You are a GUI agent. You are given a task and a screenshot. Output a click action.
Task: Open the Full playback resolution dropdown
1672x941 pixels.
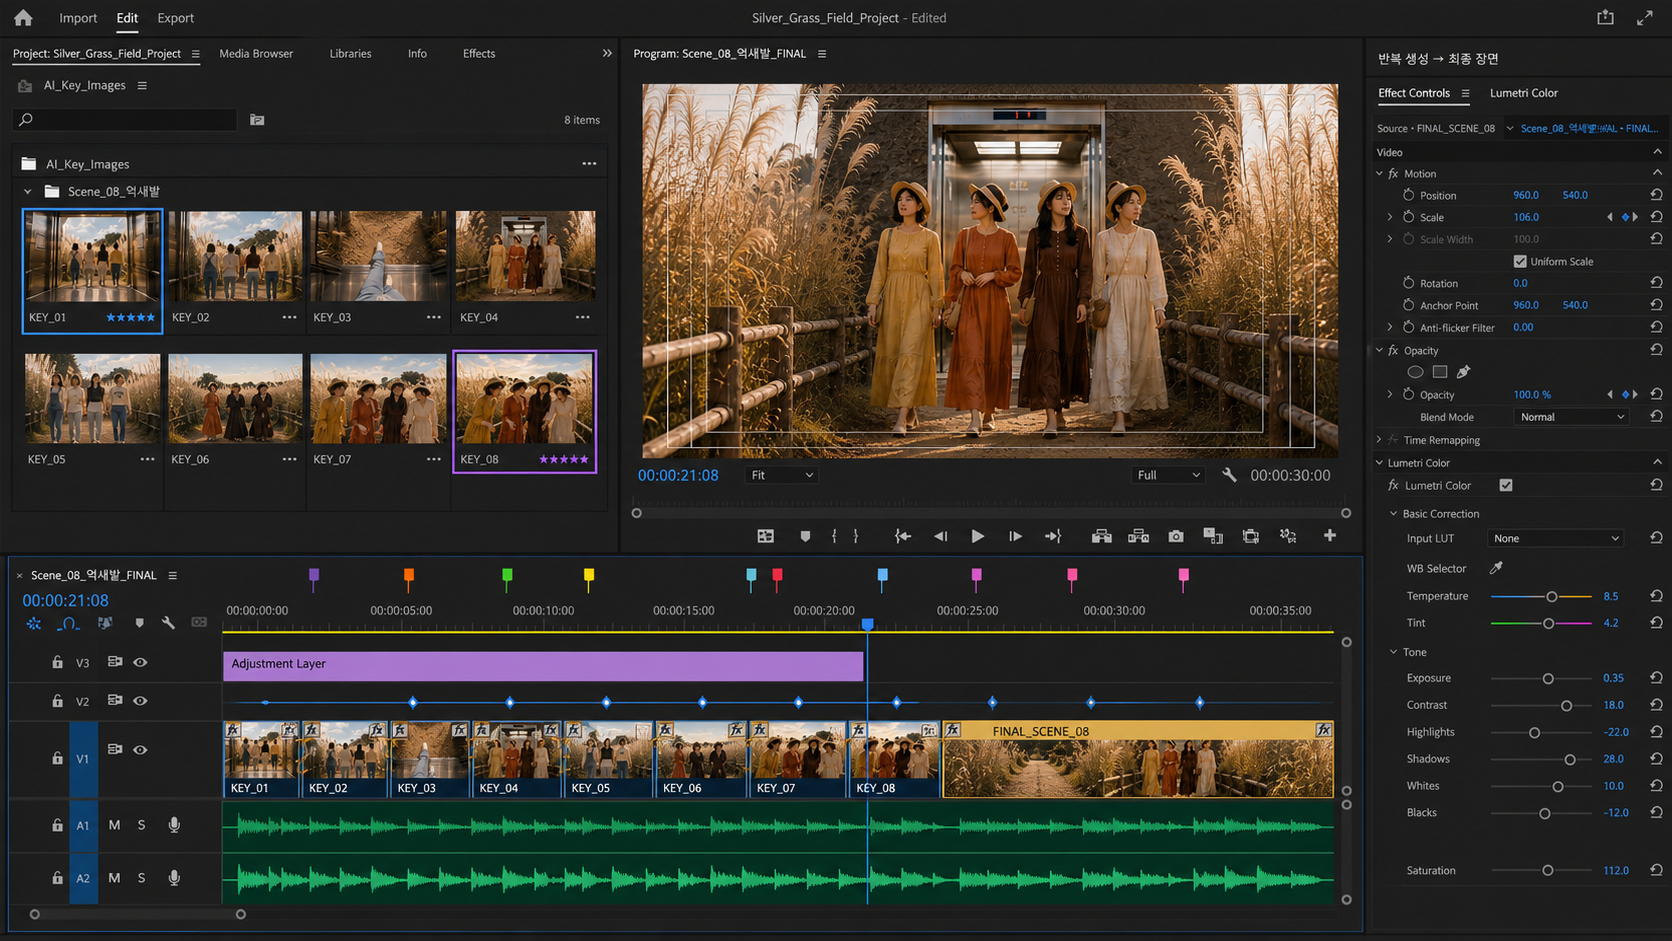pyautogui.click(x=1168, y=475)
